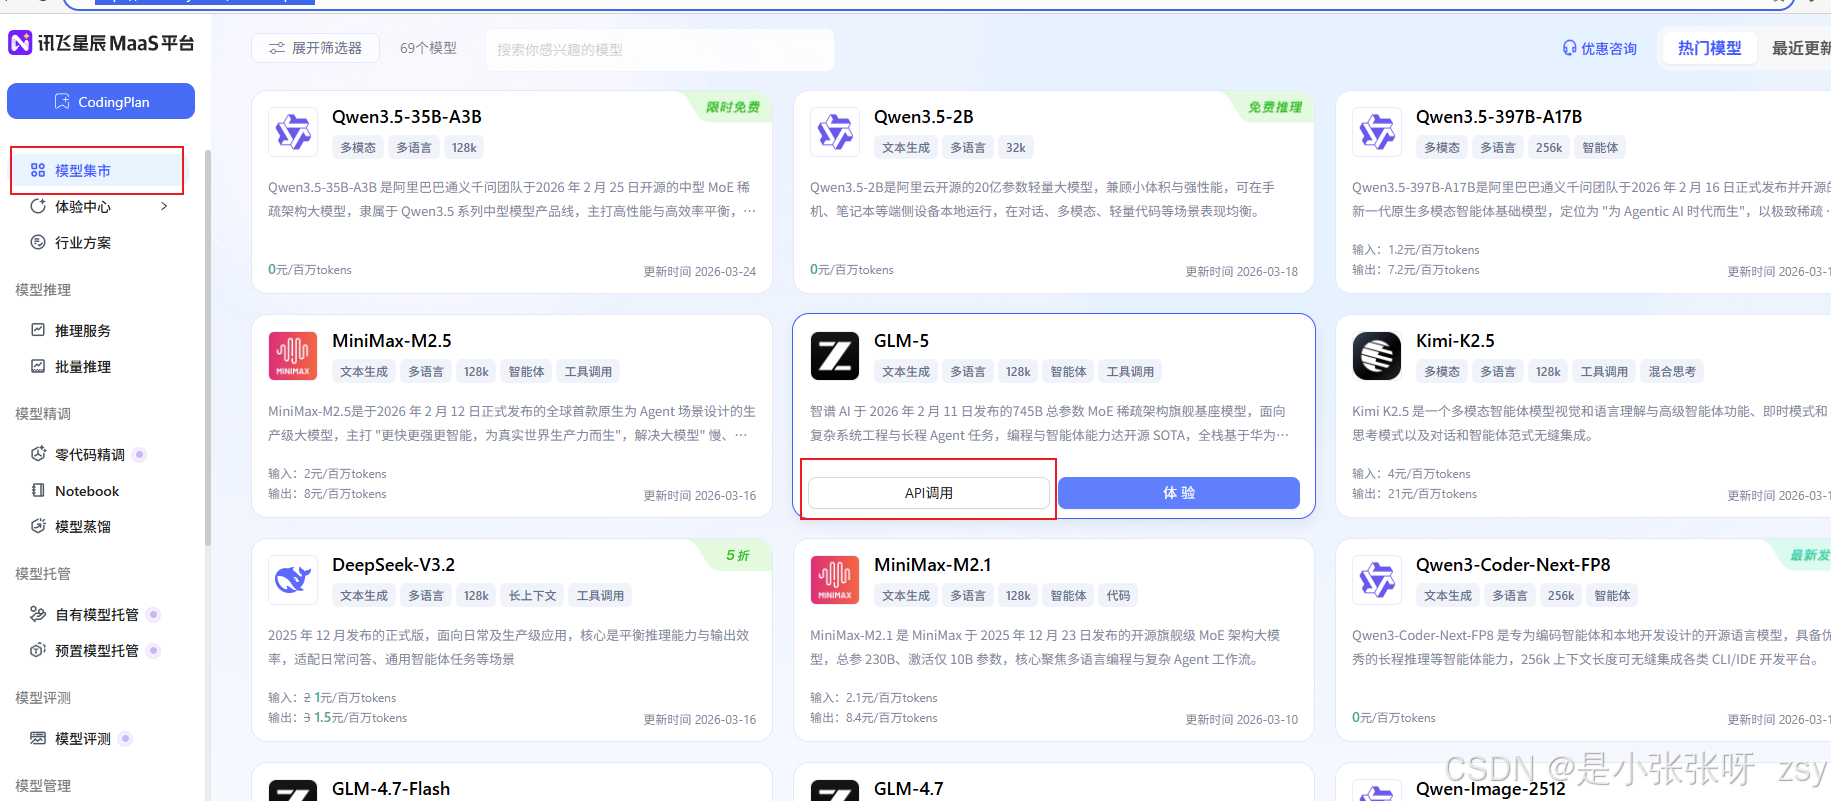Screen dimensions: 1831x801
Task: Switch to the 最近更新 tab
Action: tap(1800, 47)
